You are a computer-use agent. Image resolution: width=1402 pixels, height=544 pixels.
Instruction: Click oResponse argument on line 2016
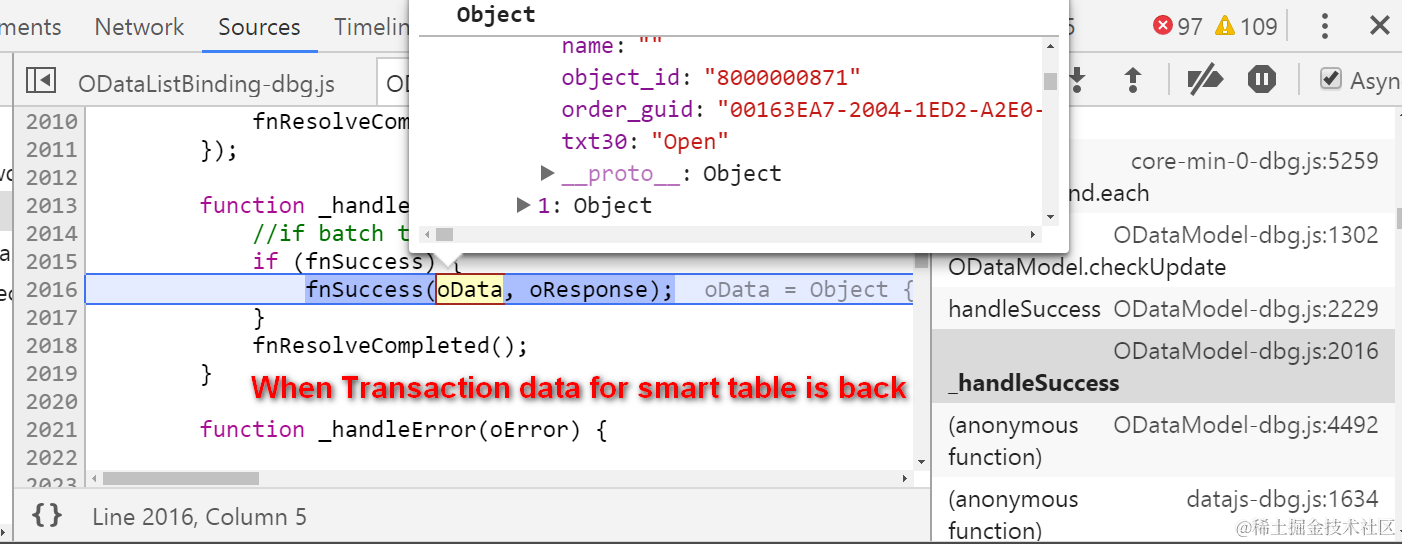[588, 290]
